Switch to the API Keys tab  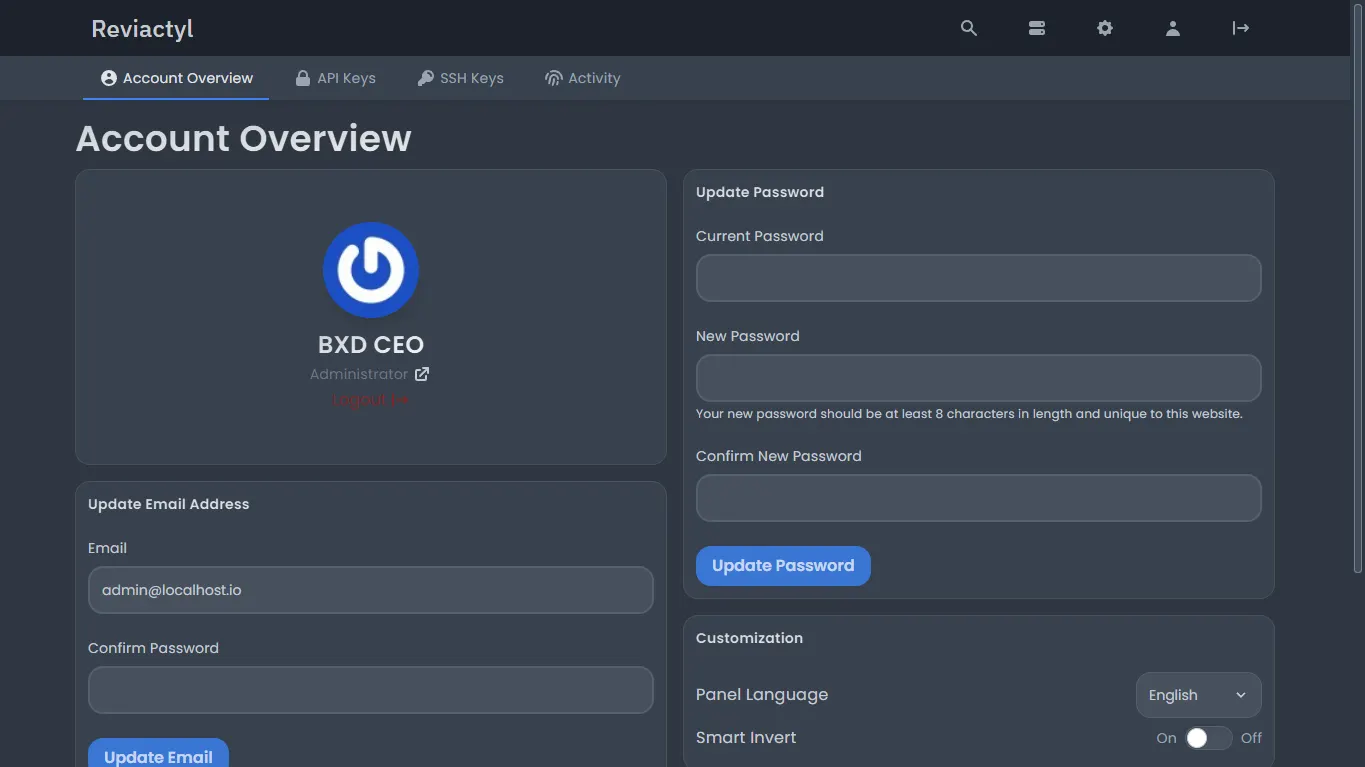pyautogui.click(x=336, y=78)
